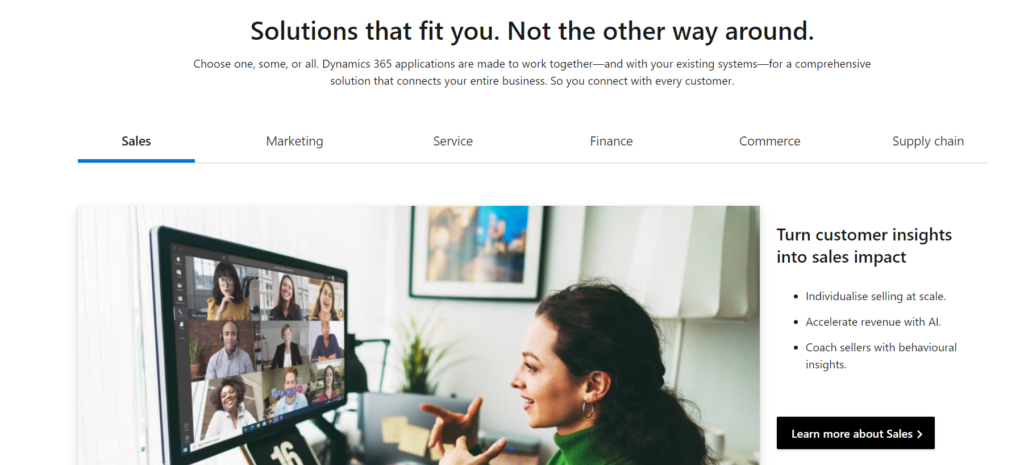This screenshot has width=1024, height=465.
Task: Click the "Solutions that fit you" main heading
Action: (x=532, y=31)
